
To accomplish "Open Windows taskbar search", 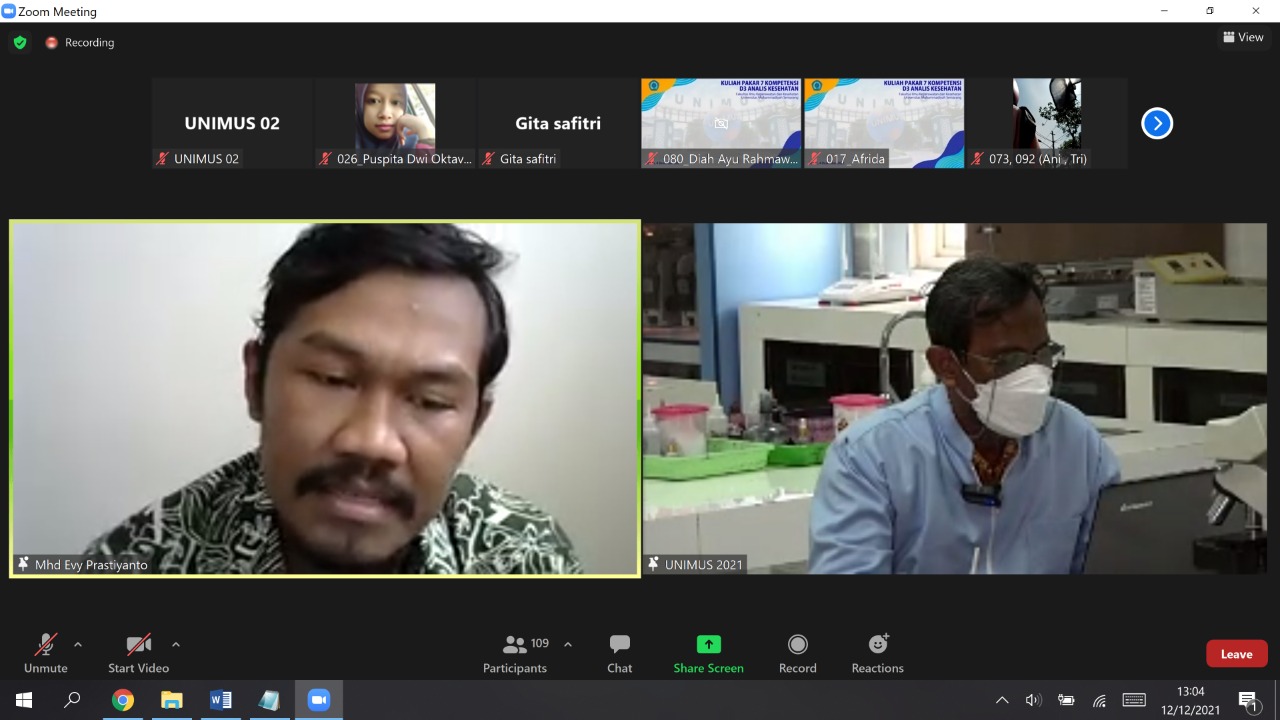I will (72, 700).
